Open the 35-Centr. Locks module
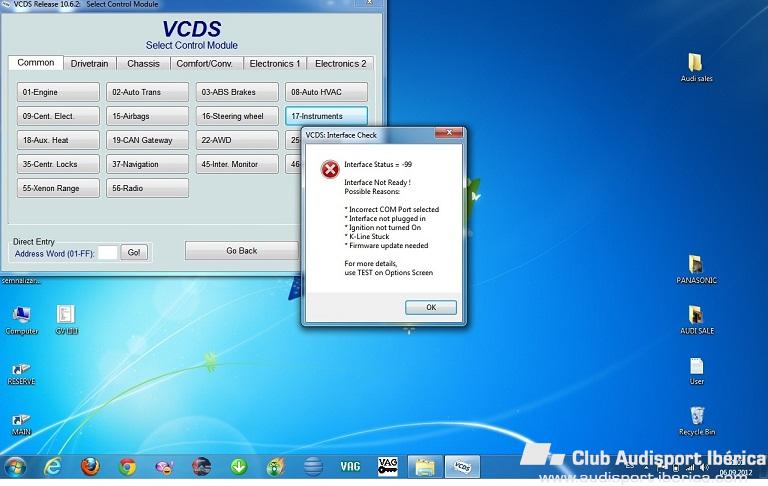The height and width of the screenshot is (486, 768). coord(58,164)
